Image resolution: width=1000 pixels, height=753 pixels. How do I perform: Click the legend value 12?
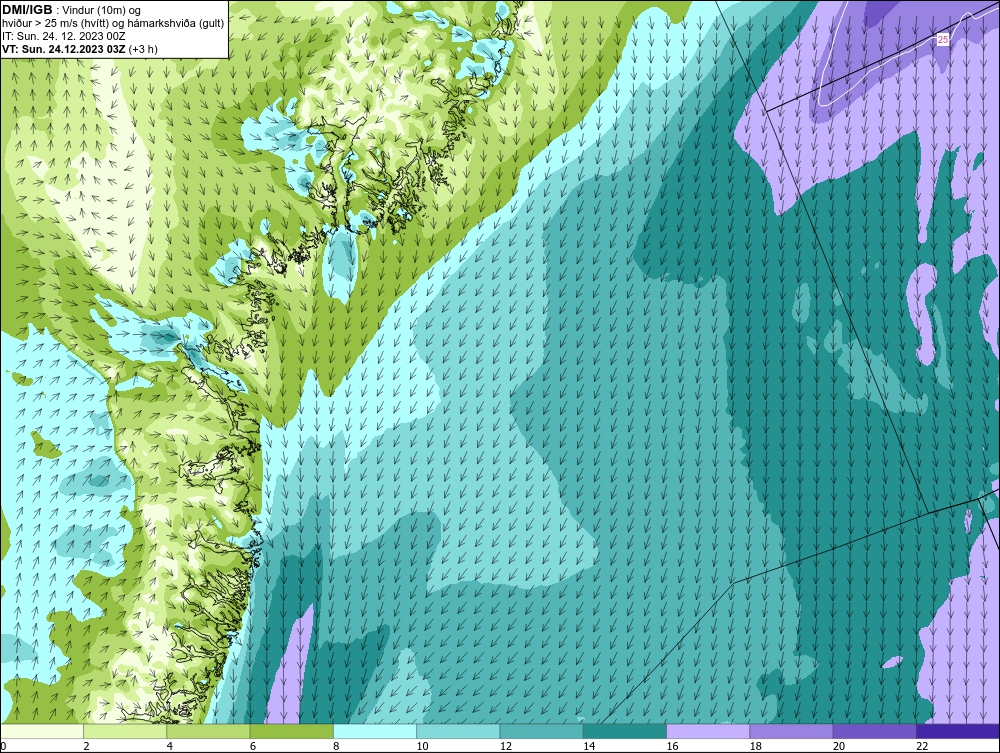pyautogui.click(x=506, y=746)
